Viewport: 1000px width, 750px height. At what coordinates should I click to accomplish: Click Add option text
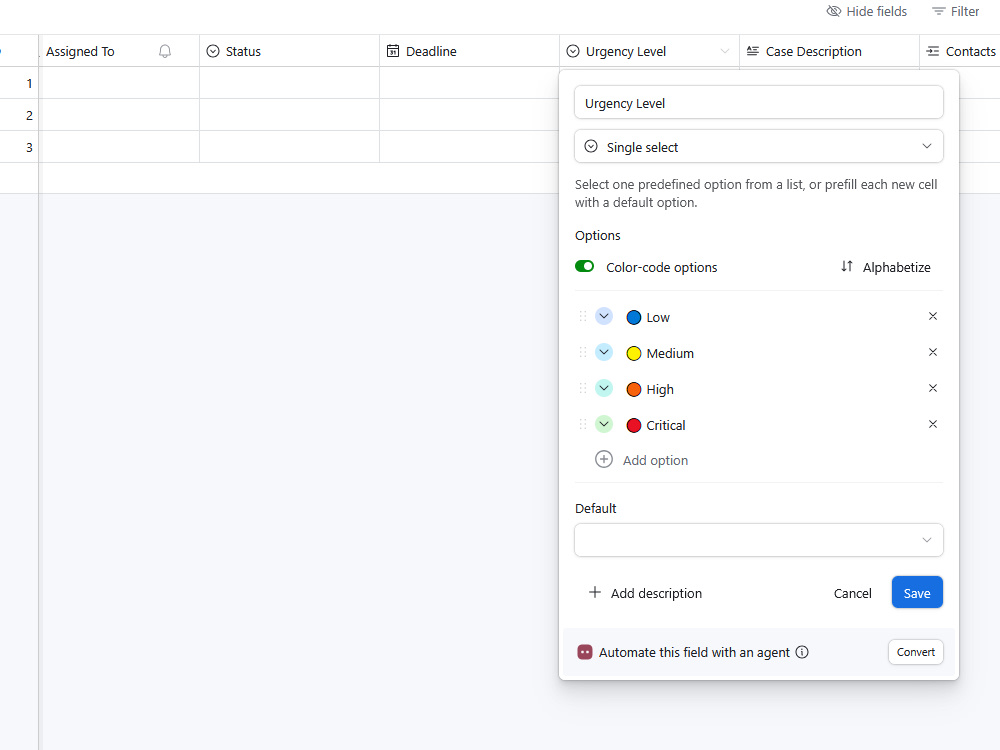655,460
